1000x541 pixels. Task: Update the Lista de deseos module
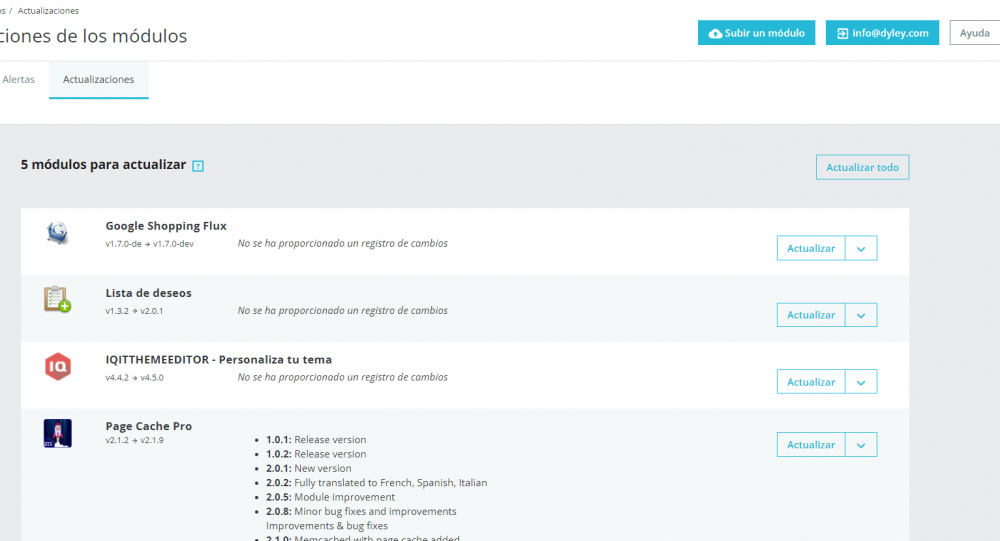coord(811,315)
